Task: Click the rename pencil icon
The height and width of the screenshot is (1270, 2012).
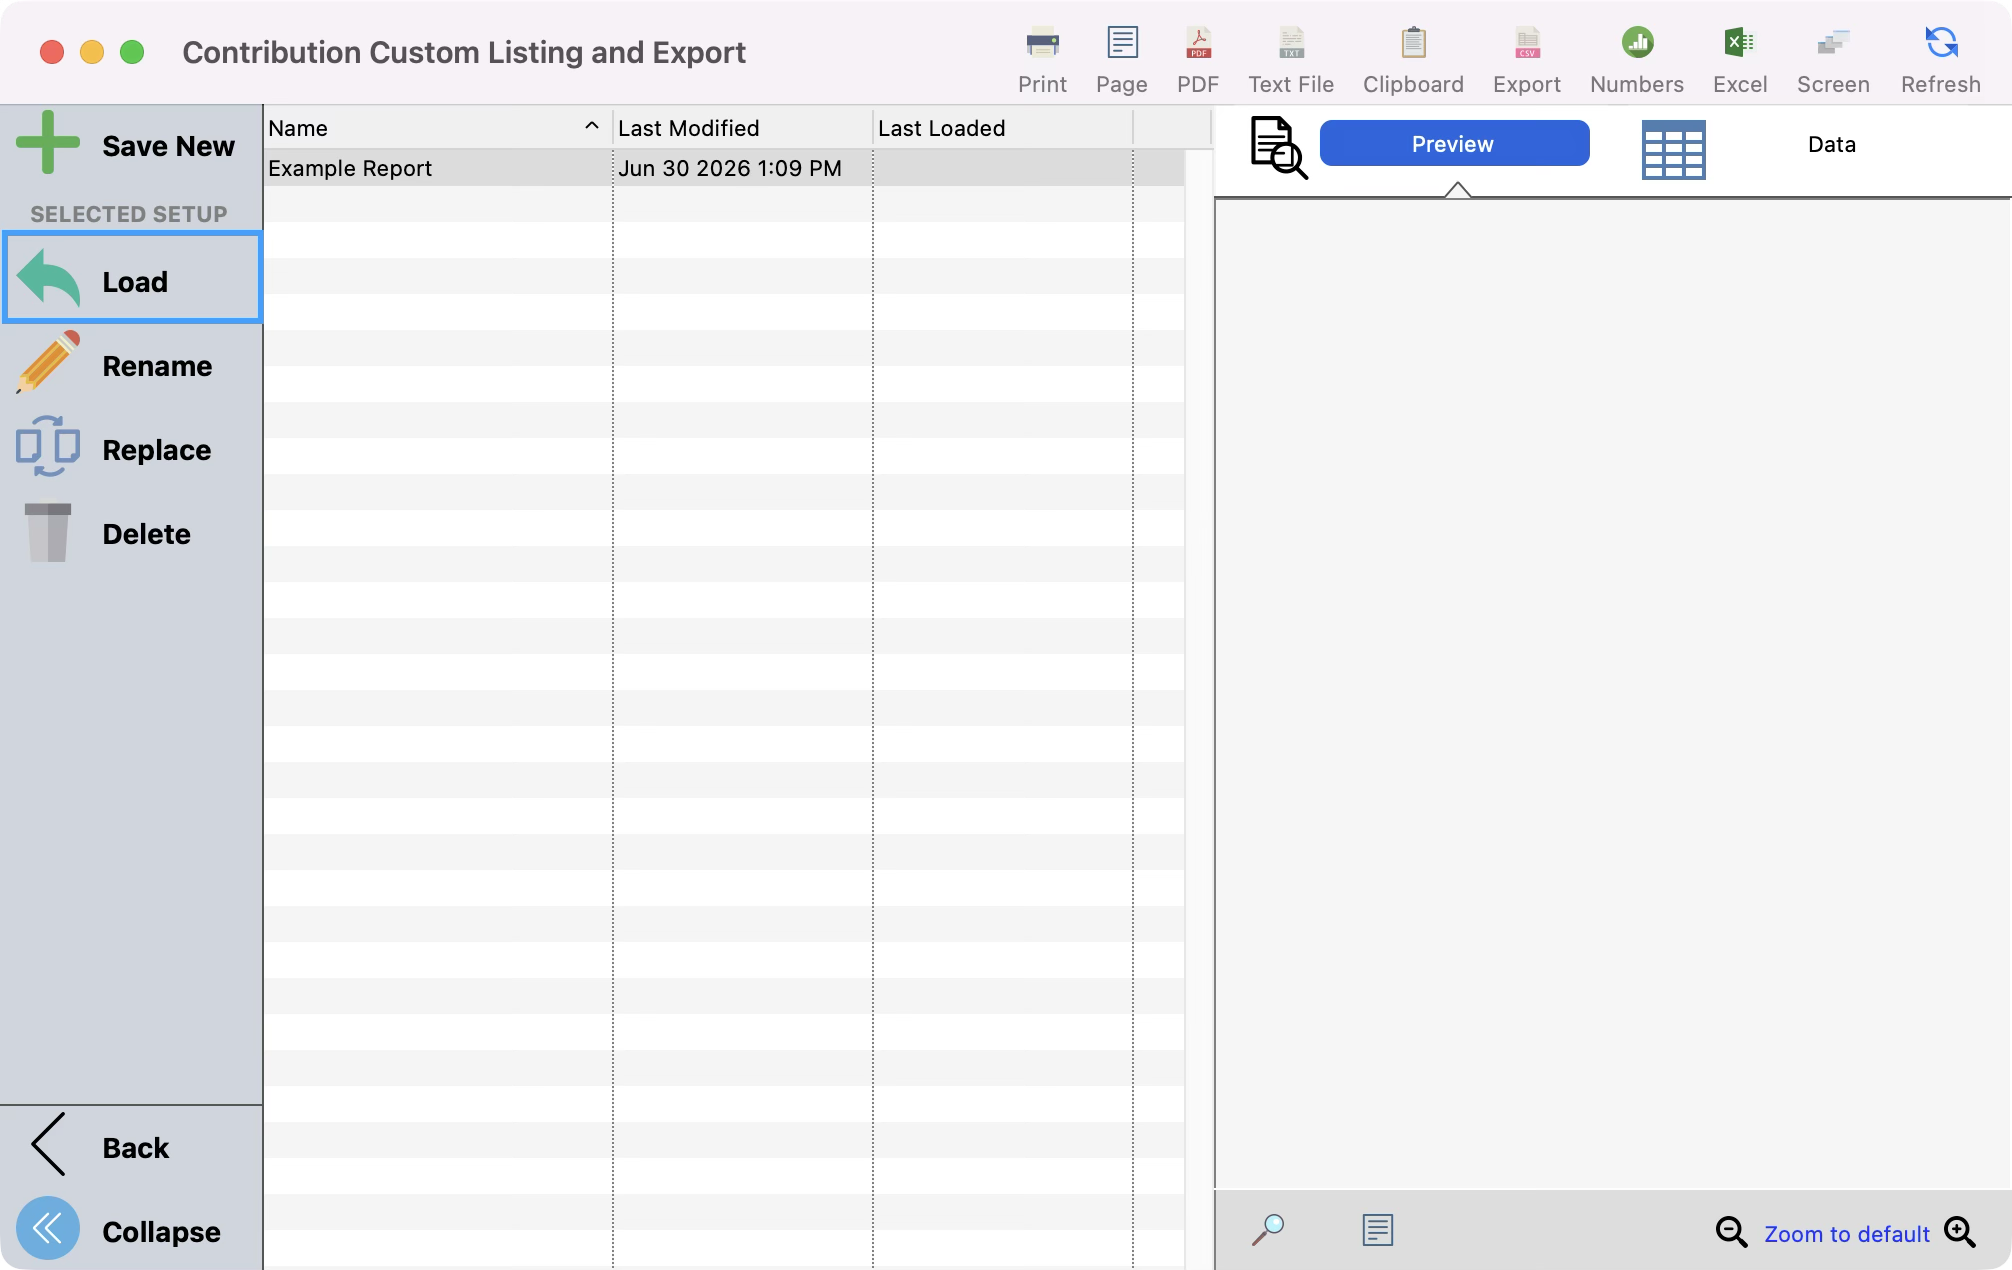Action: [x=47, y=362]
